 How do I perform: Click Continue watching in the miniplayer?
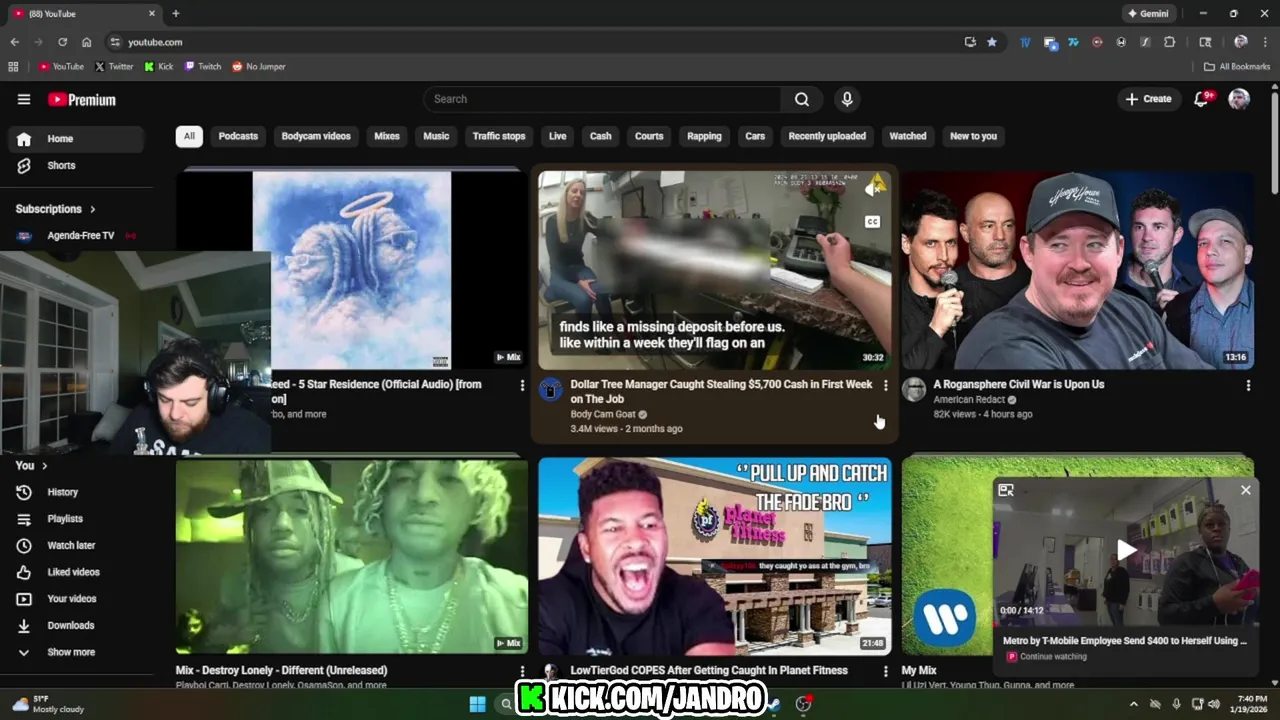1053,657
